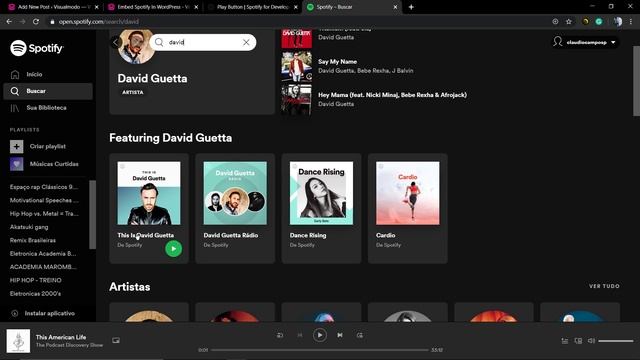Open David Guetta artist profile picture

(136, 47)
